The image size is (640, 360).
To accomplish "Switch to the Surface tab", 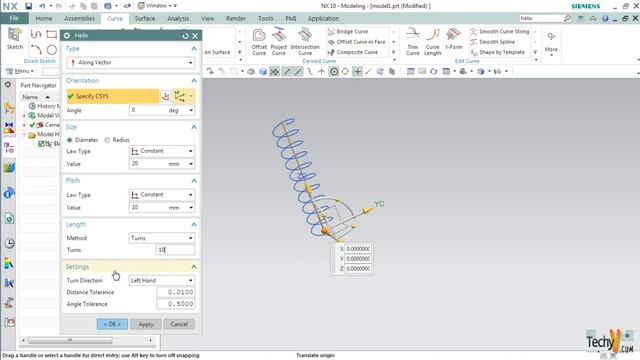I will click(145, 18).
